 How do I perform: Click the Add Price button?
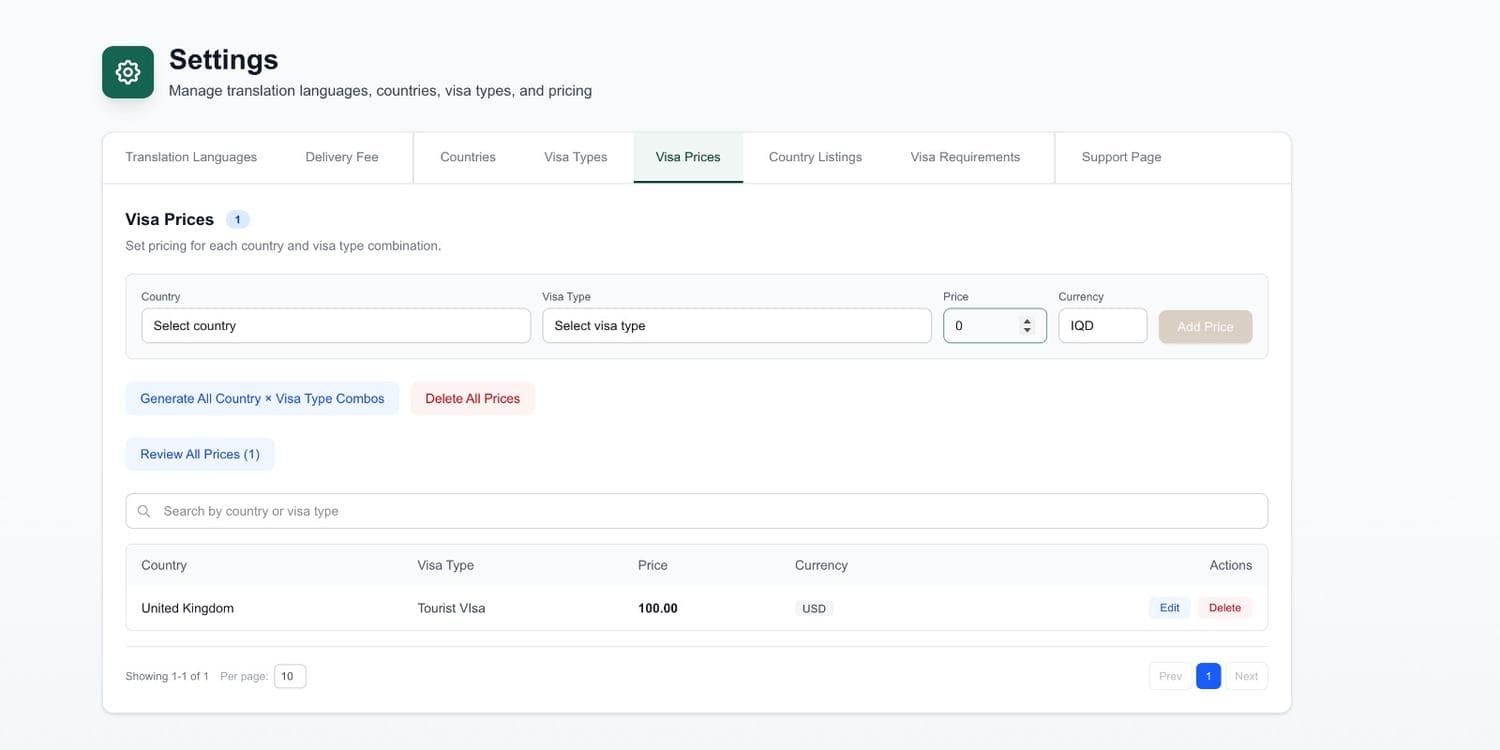1205,327
